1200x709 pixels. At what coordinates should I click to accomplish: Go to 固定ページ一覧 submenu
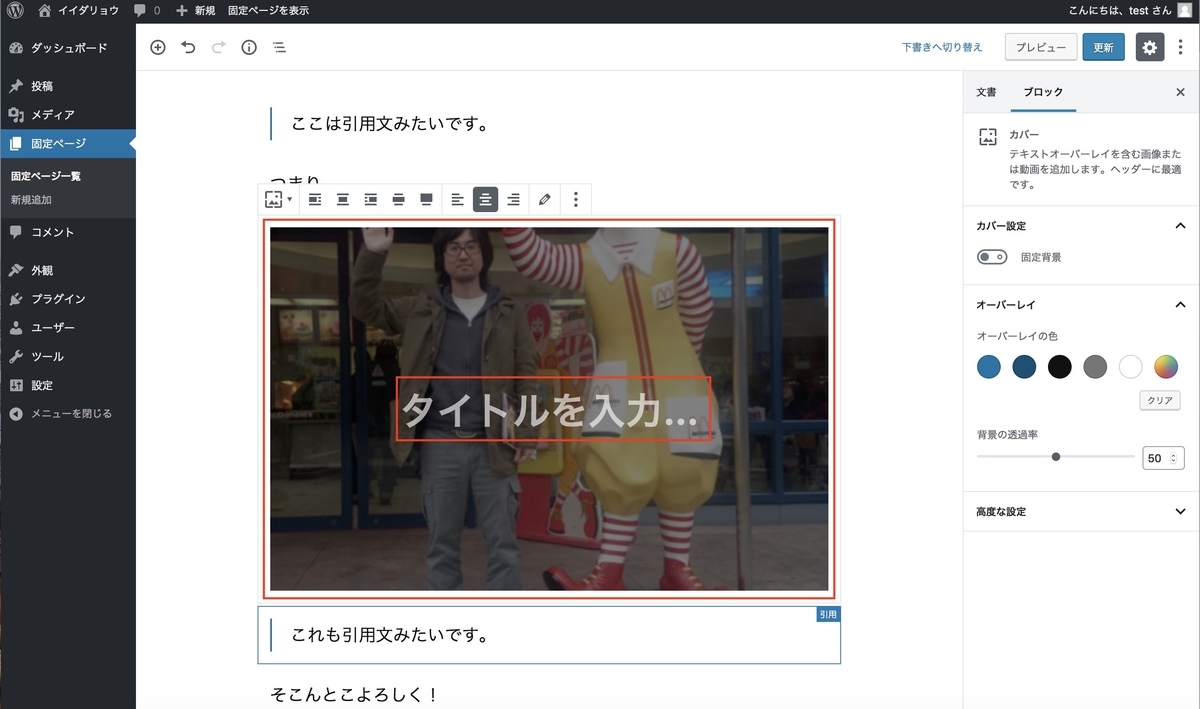(46, 176)
